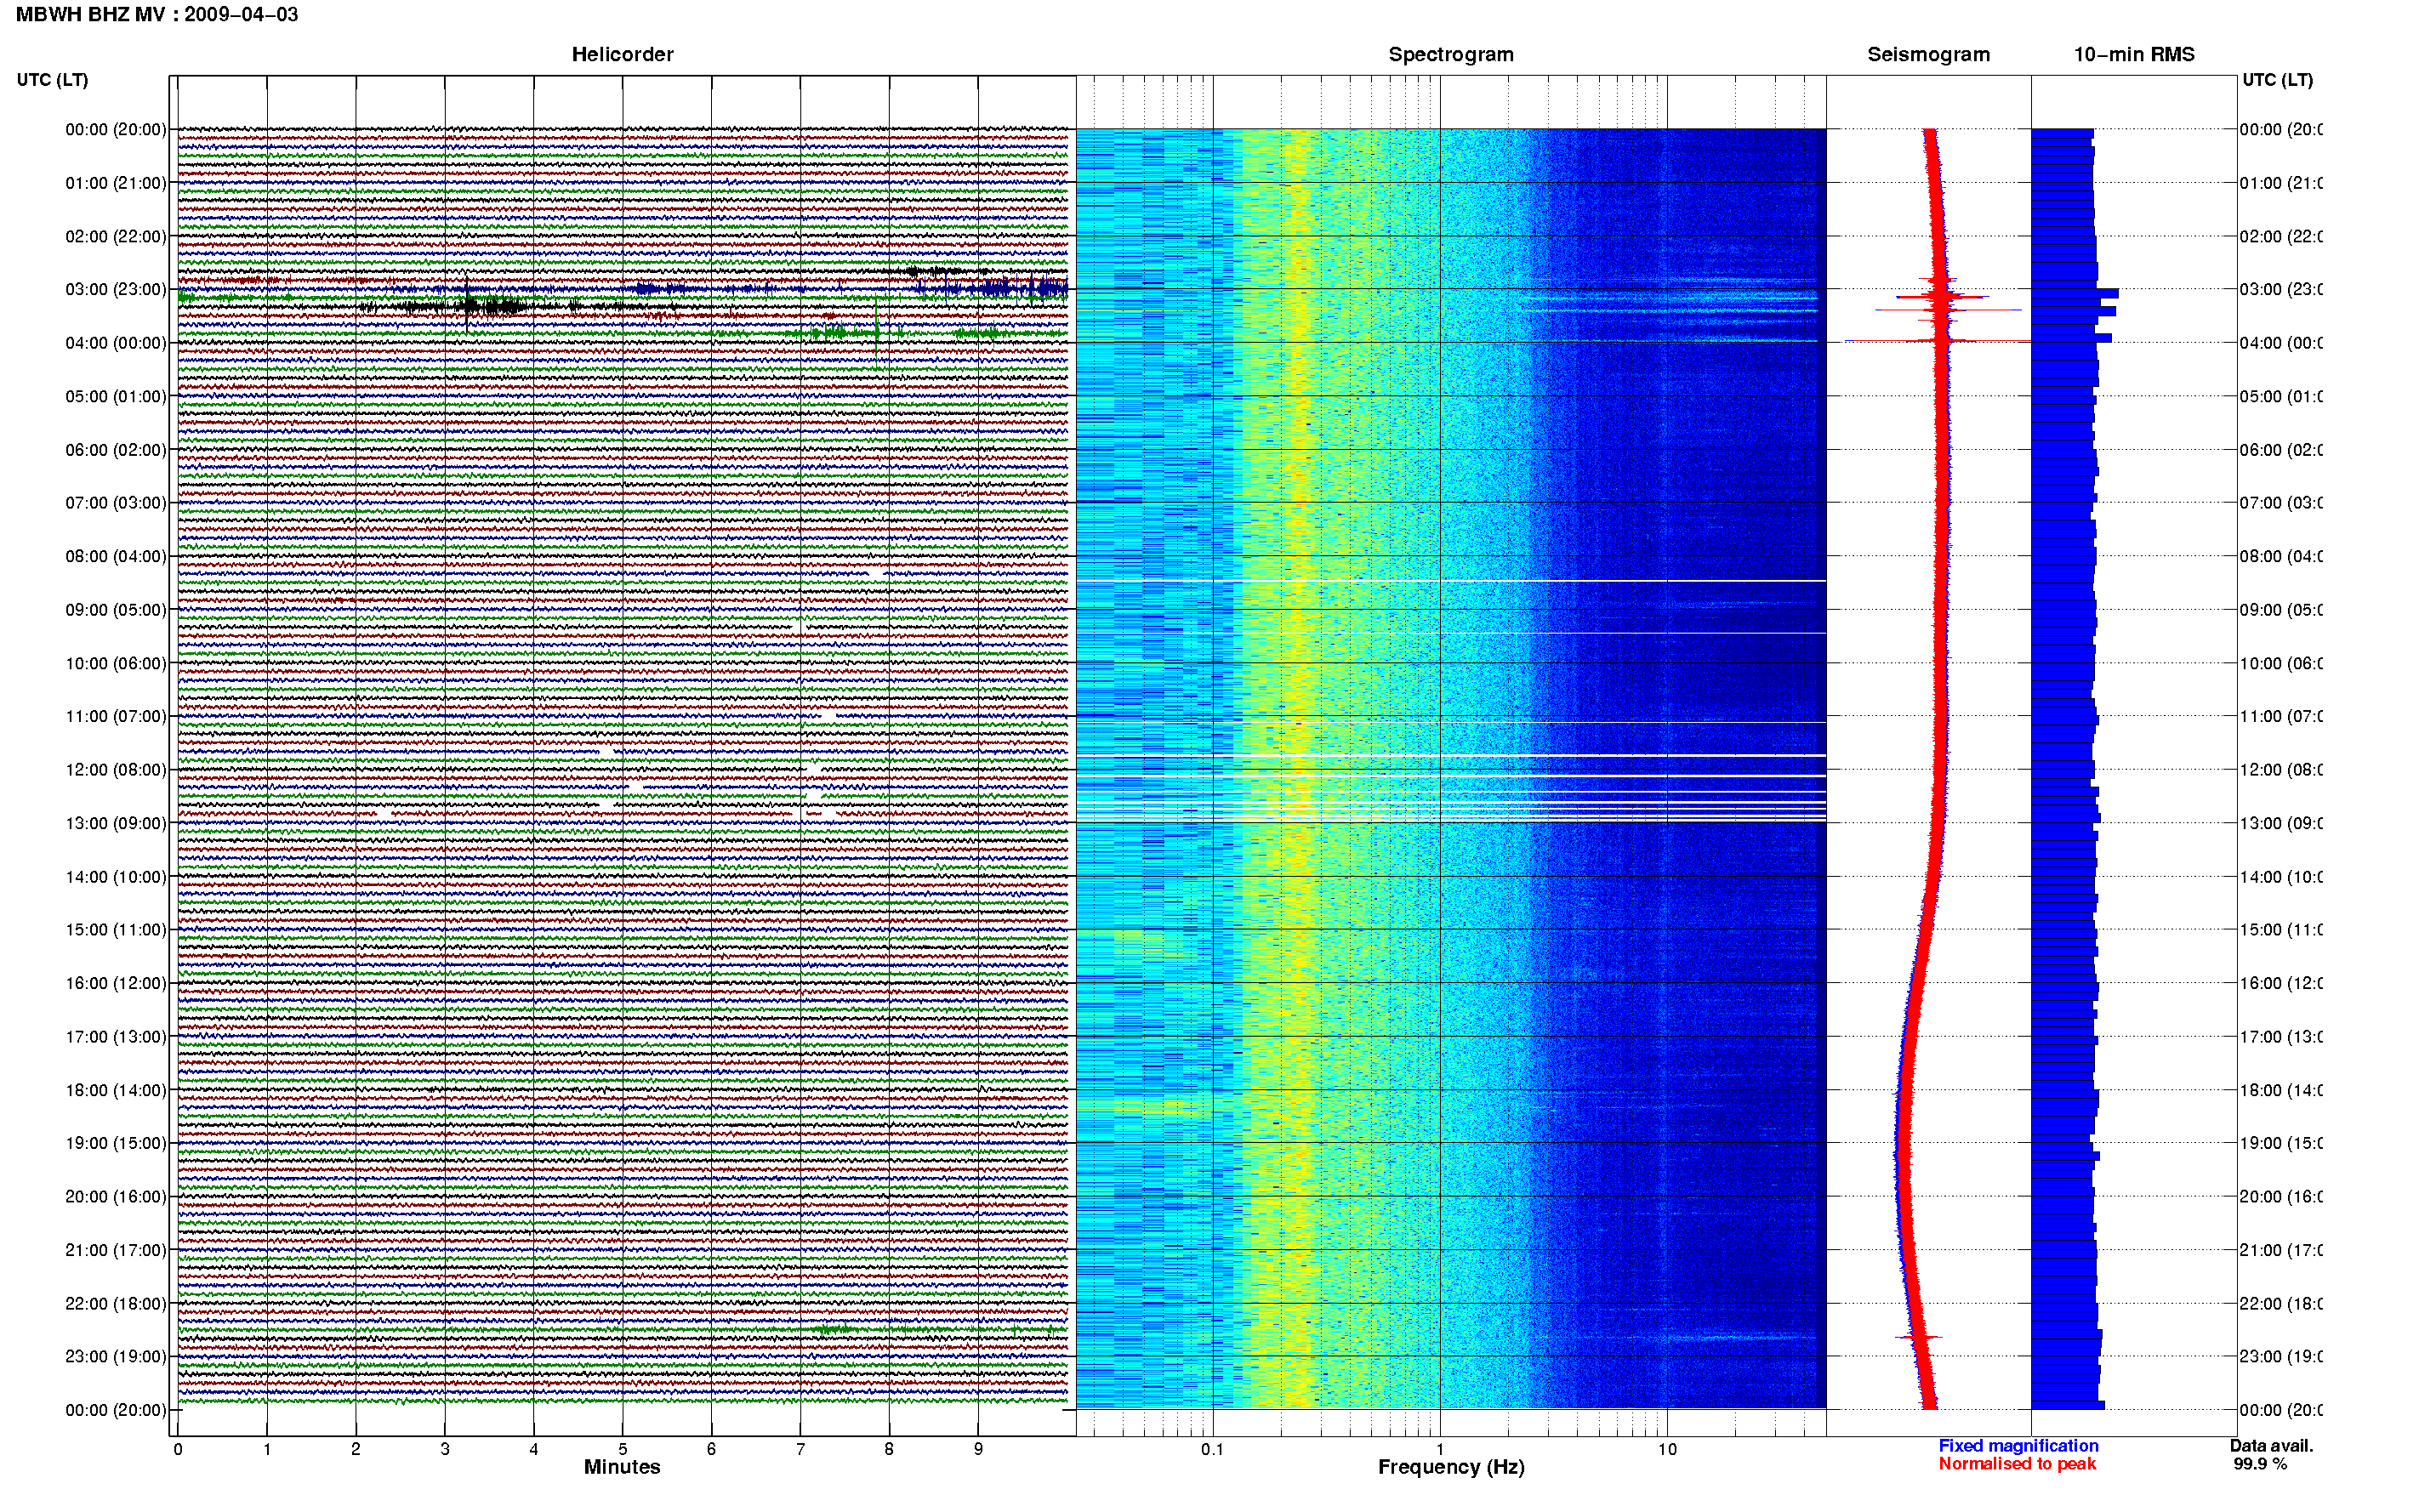The width and height of the screenshot is (2419, 1512).
Task: Click the left '01:00 (21:00)' time label
Action: [116, 183]
